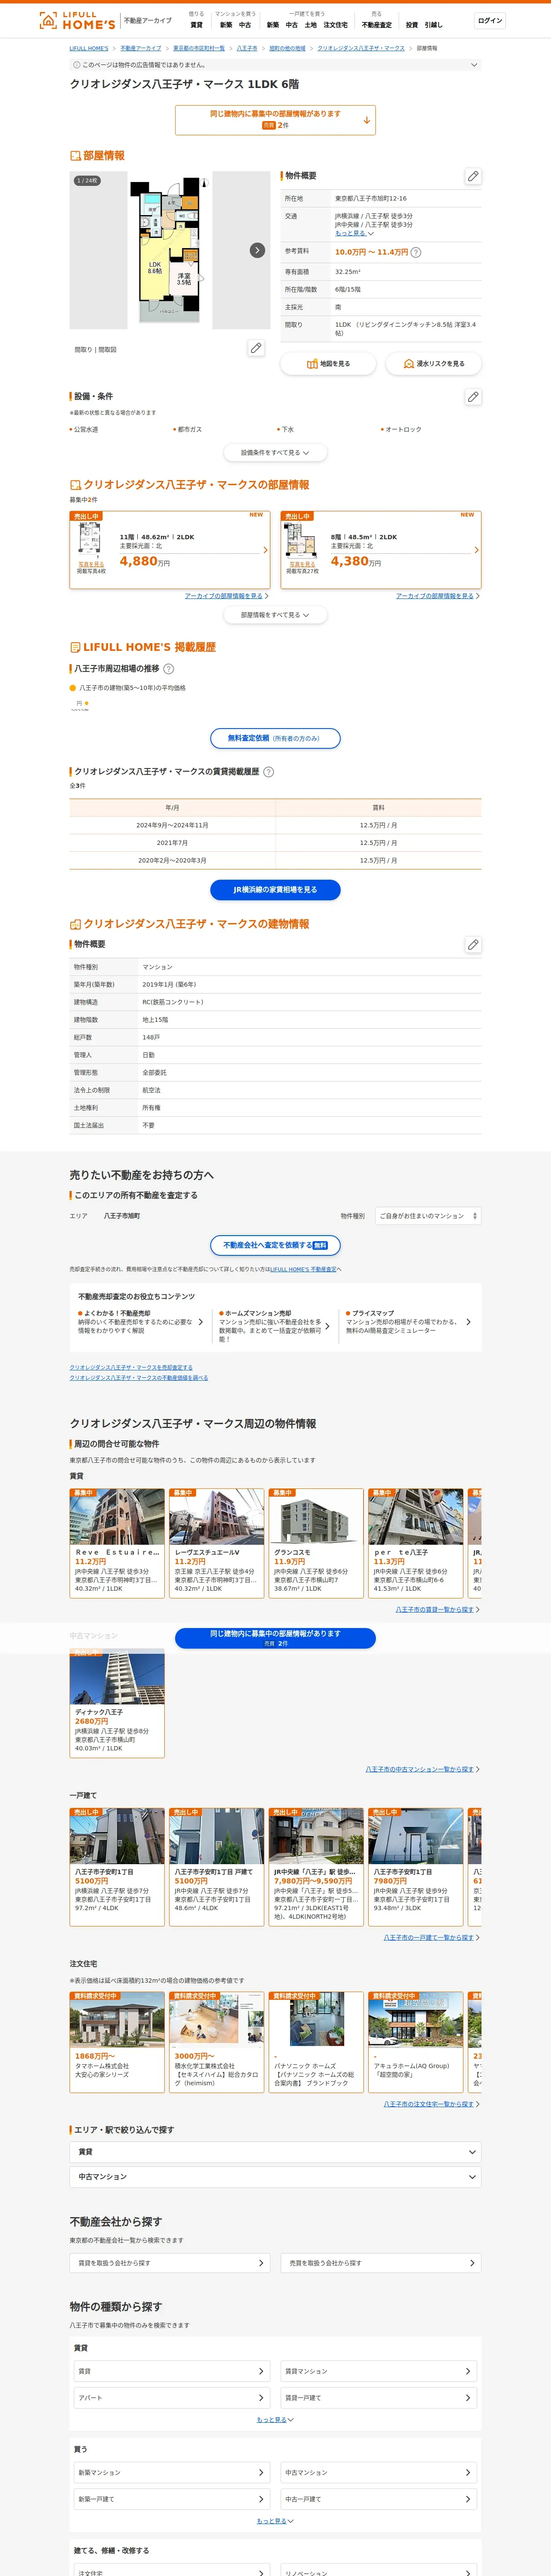
Task: Click 無料査定依頼 button
Action: tap(275, 738)
